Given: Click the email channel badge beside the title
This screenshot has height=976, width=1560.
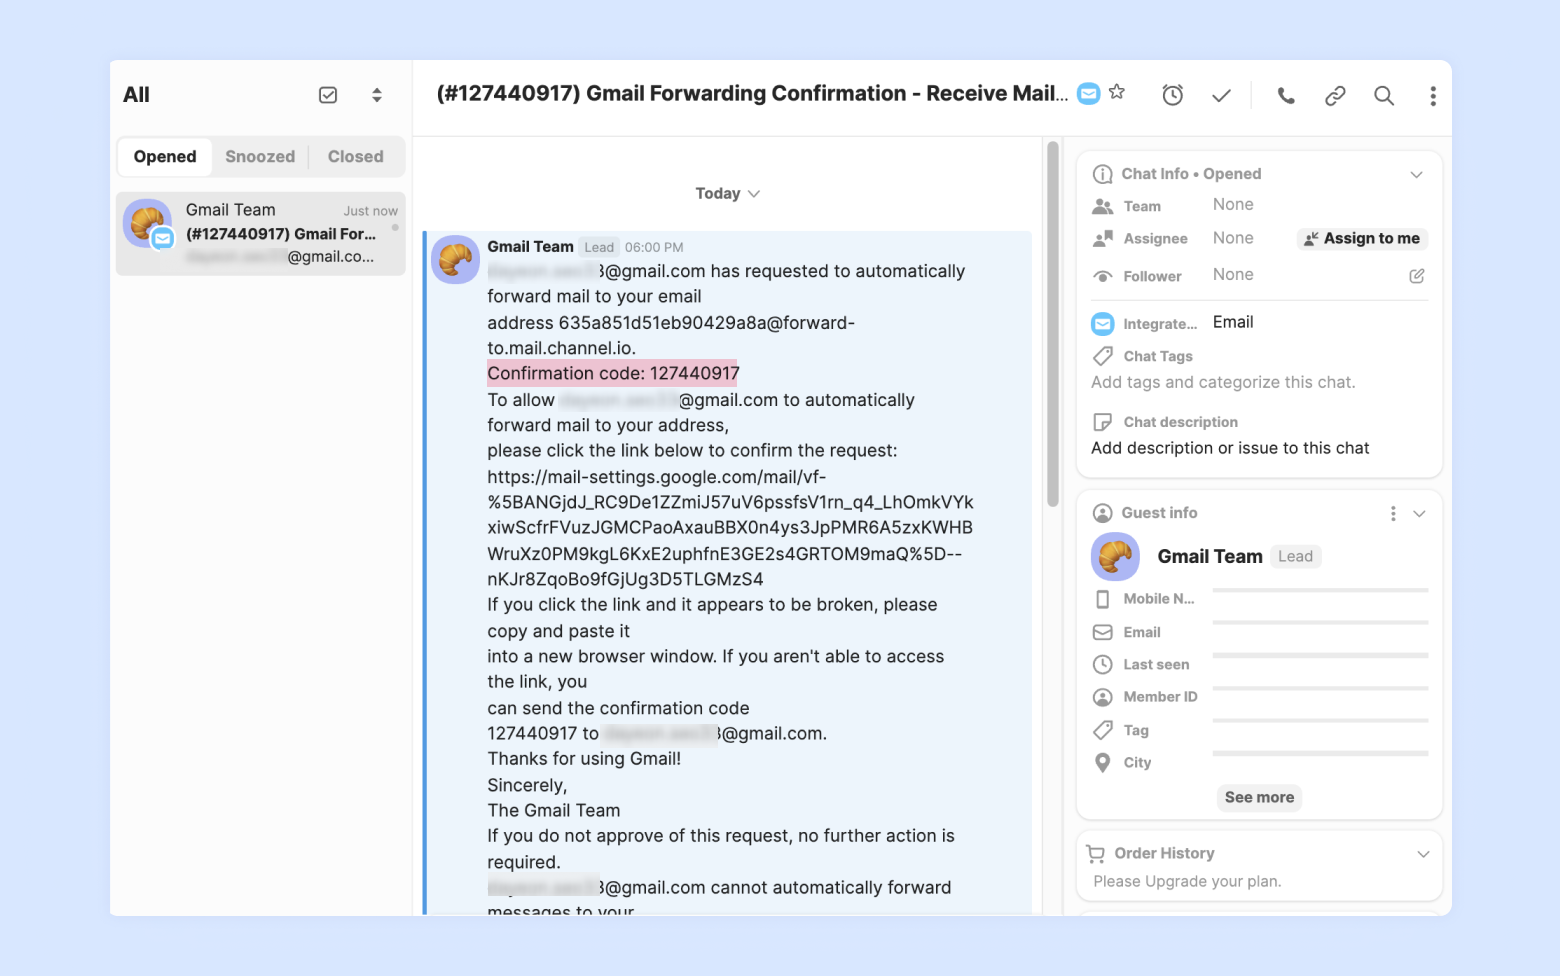Looking at the screenshot, I should [x=1089, y=93].
